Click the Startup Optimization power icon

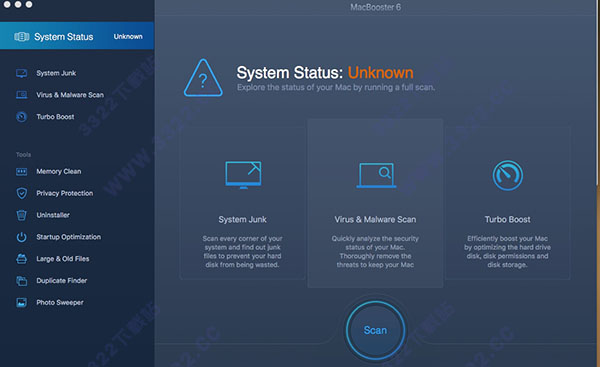[x=21, y=237]
